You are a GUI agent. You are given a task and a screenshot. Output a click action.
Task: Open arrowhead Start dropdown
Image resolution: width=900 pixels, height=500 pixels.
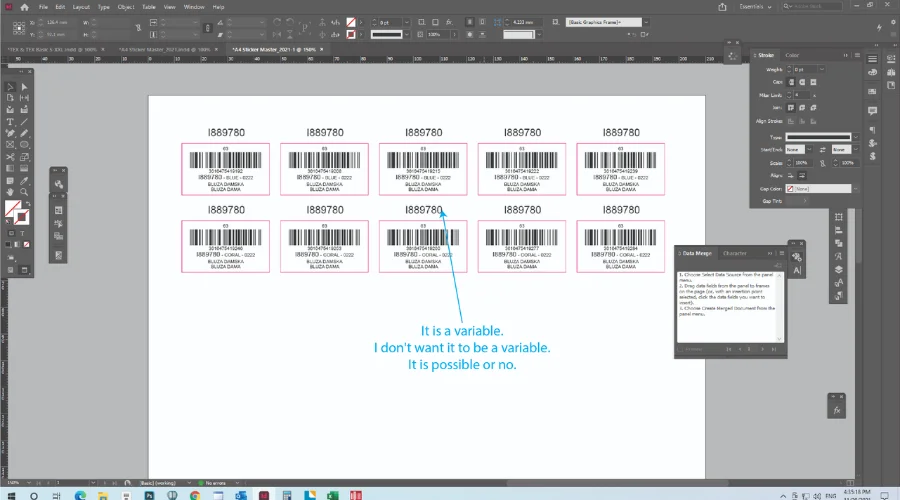pyautogui.click(x=809, y=149)
